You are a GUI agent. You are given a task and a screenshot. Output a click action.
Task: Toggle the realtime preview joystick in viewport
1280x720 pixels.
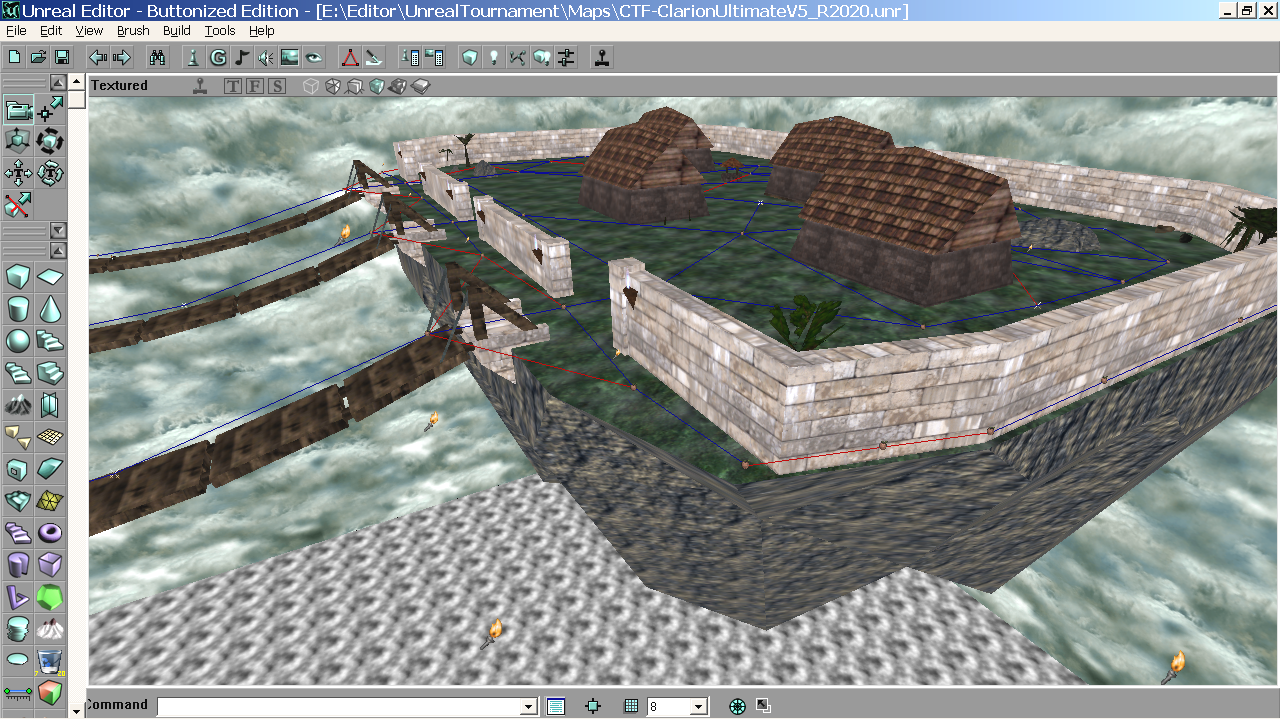tap(201, 86)
